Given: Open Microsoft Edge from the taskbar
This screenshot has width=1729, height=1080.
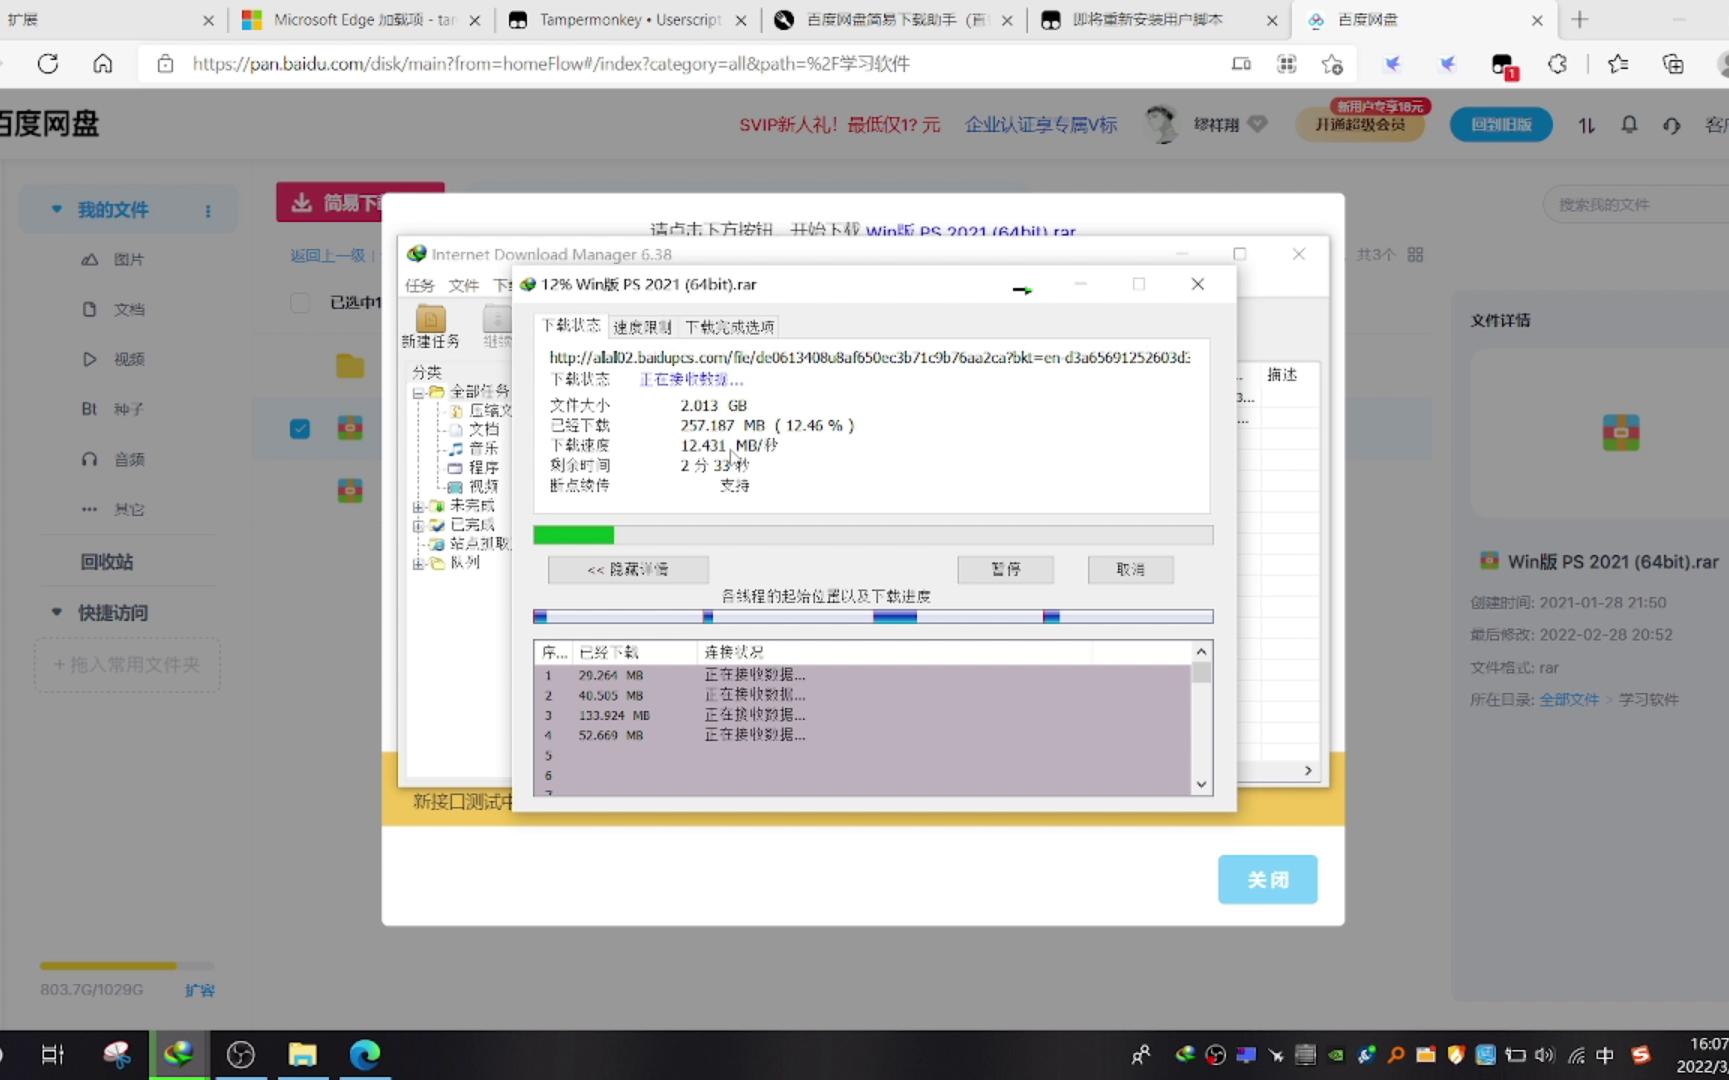Looking at the screenshot, I should click(364, 1054).
